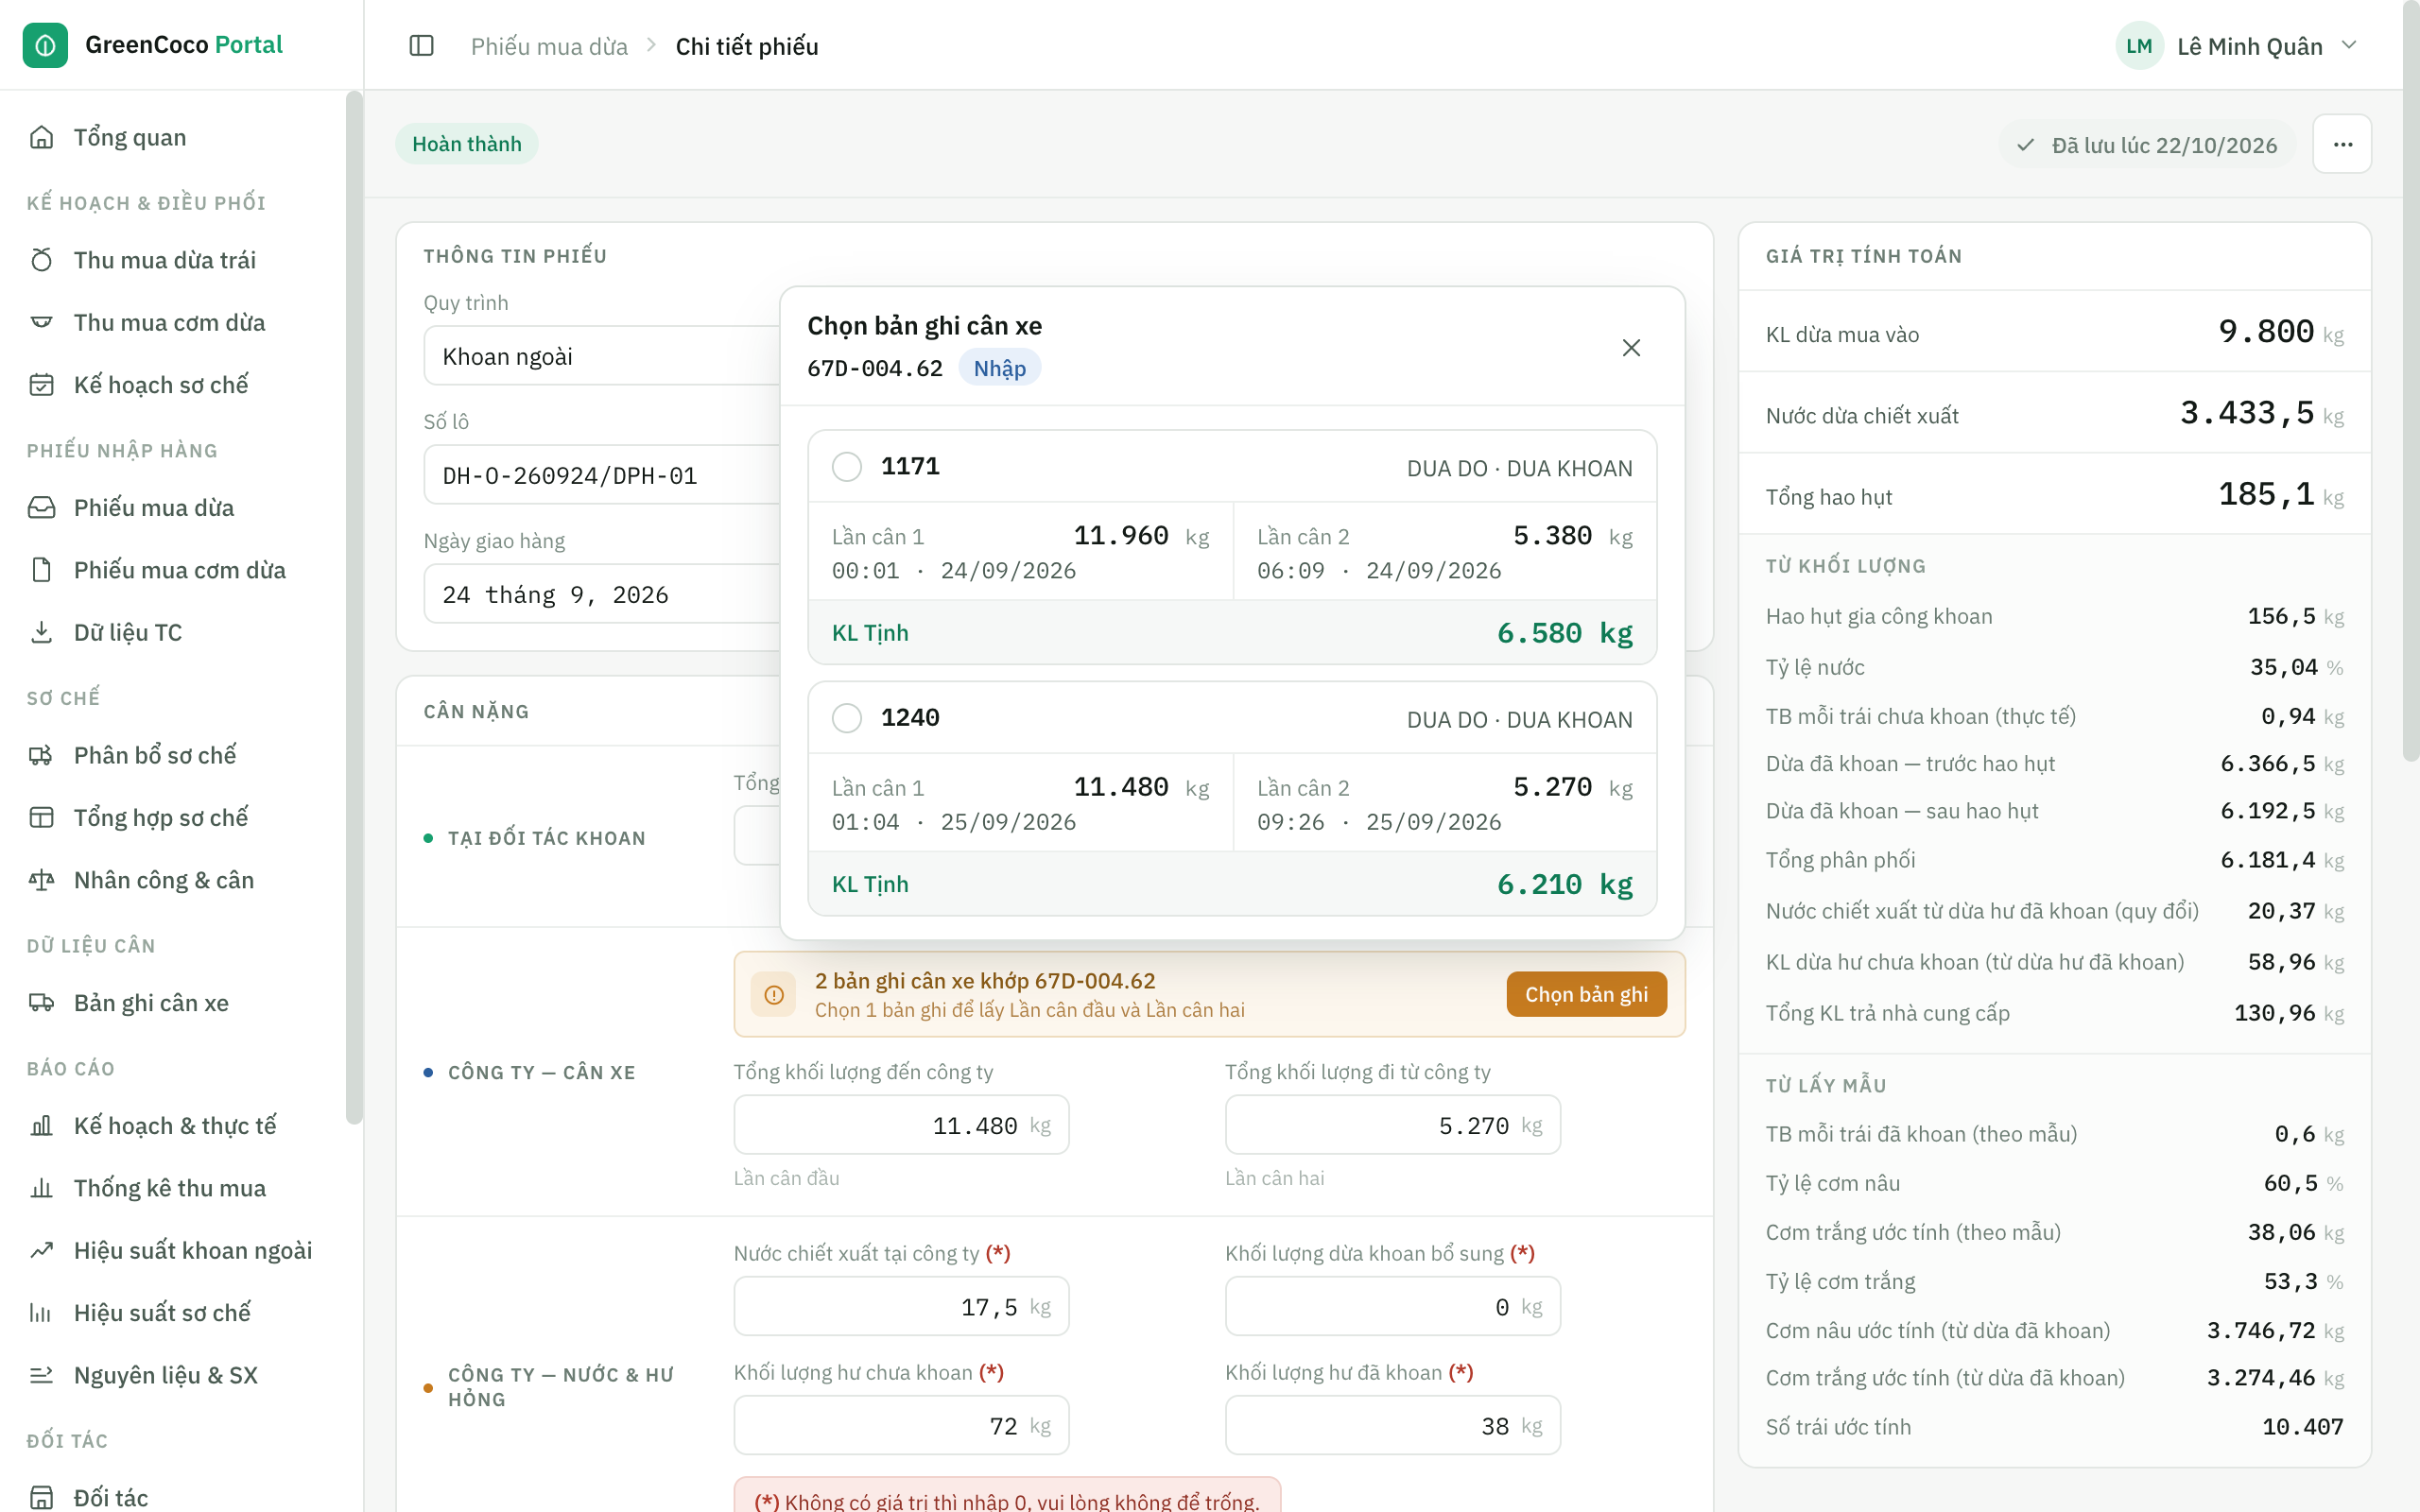2420x1512 pixels.
Task: Open Thống kê thu mua chart icon
Action: tap(41, 1188)
